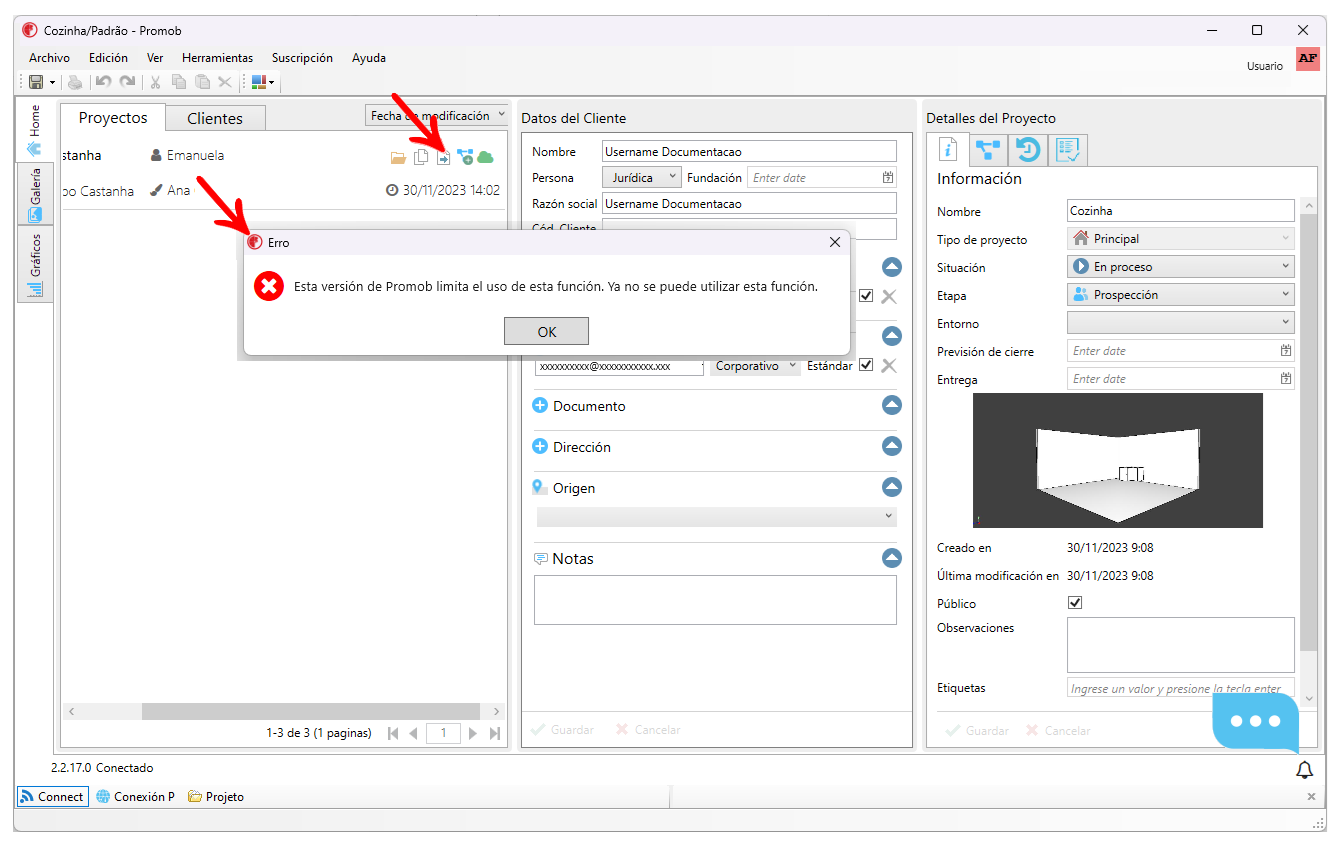Add a new Dirección with plus icon
The width and height of the screenshot is (1337, 841).
point(540,447)
